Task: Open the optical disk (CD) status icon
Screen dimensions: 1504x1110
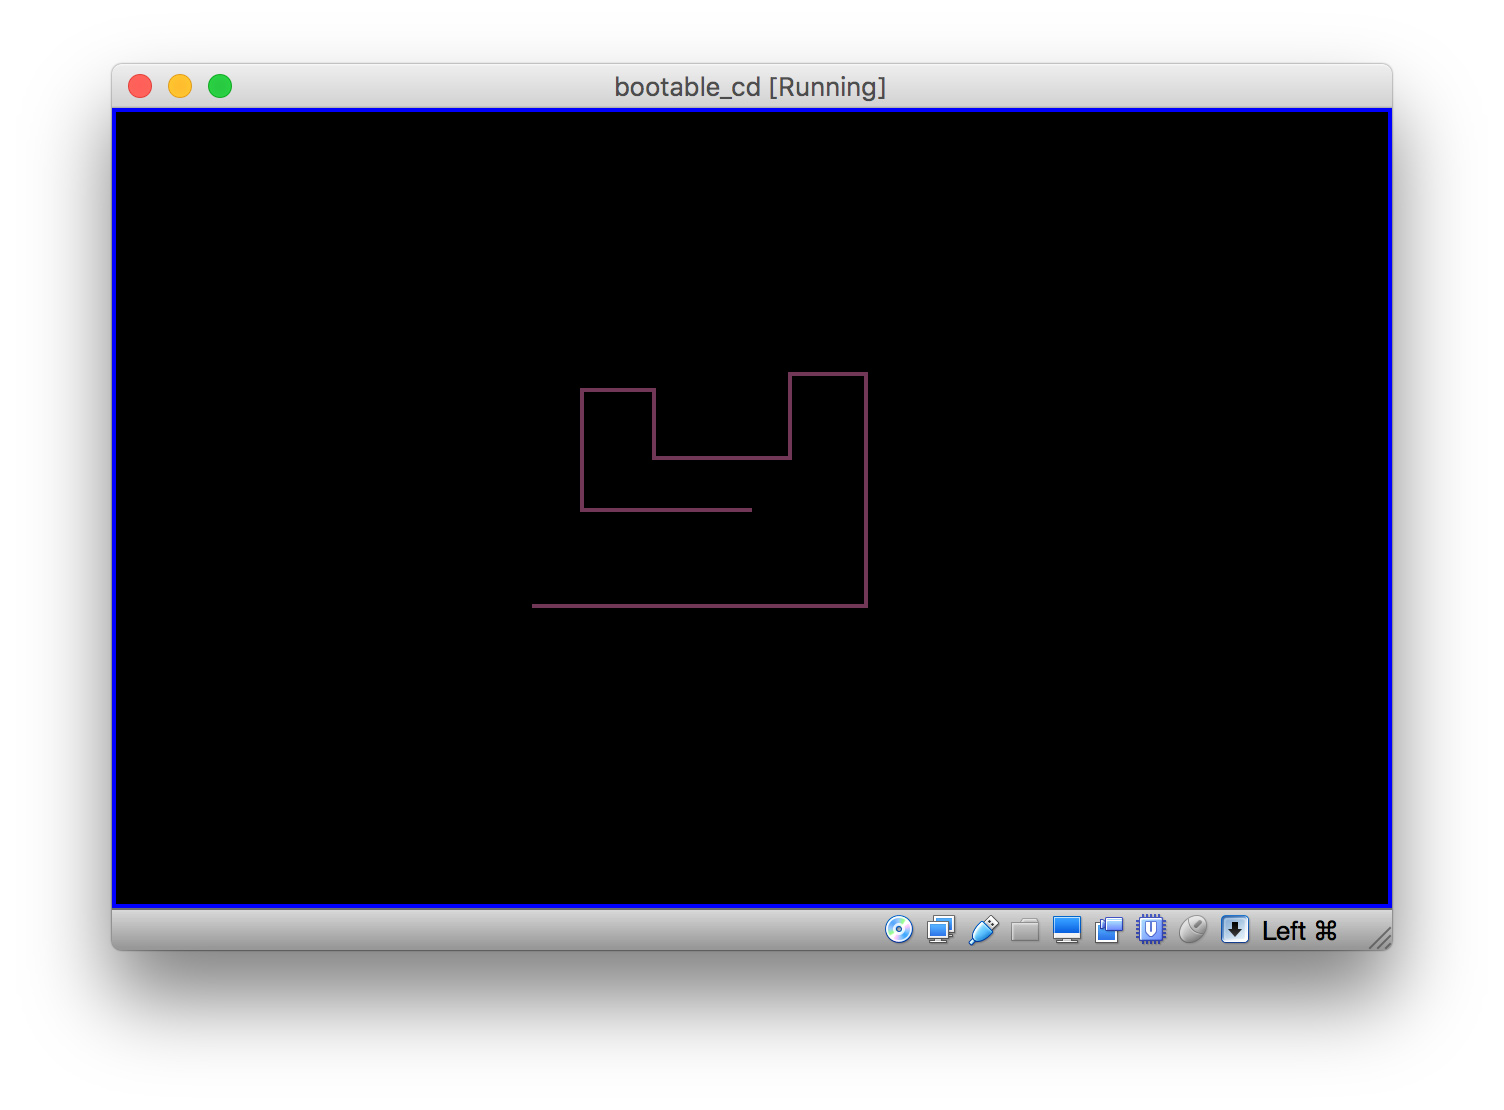Action: coord(899,930)
